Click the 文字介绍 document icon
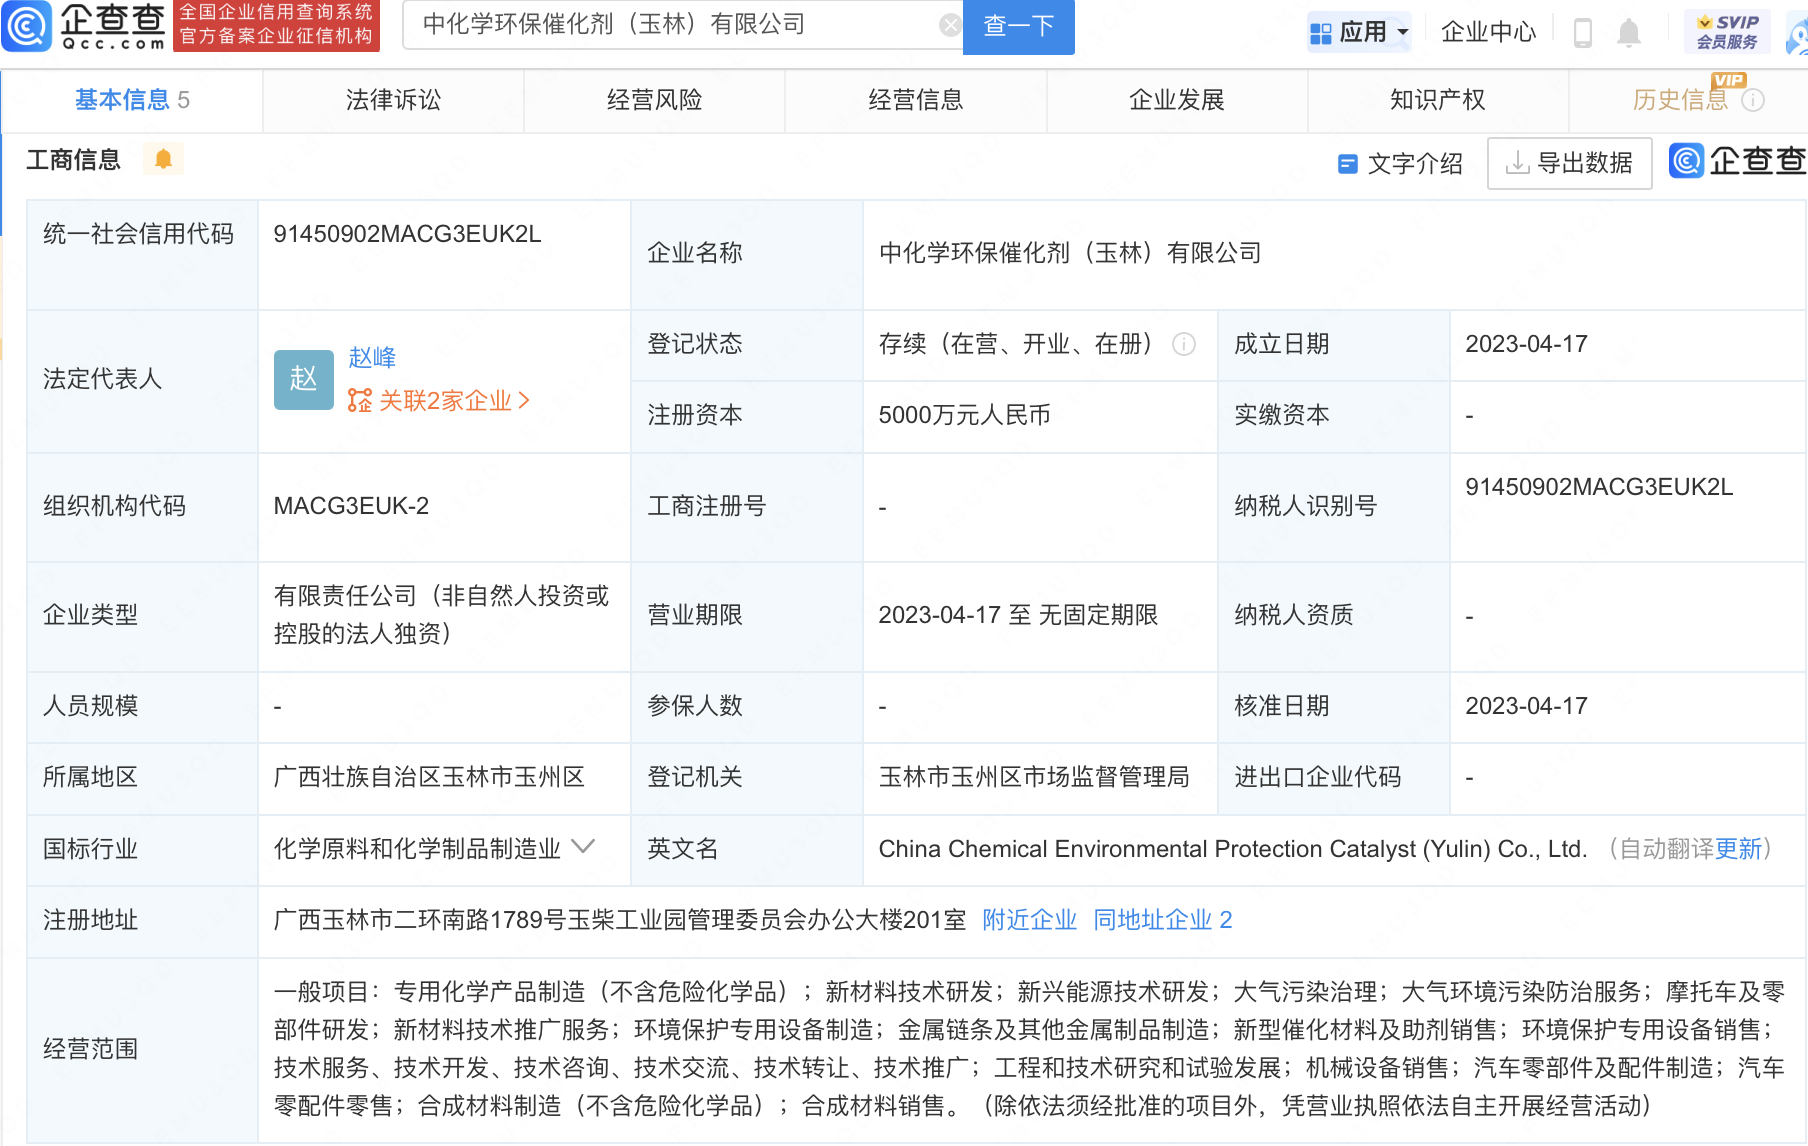This screenshot has width=1808, height=1146. click(1348, 164)
